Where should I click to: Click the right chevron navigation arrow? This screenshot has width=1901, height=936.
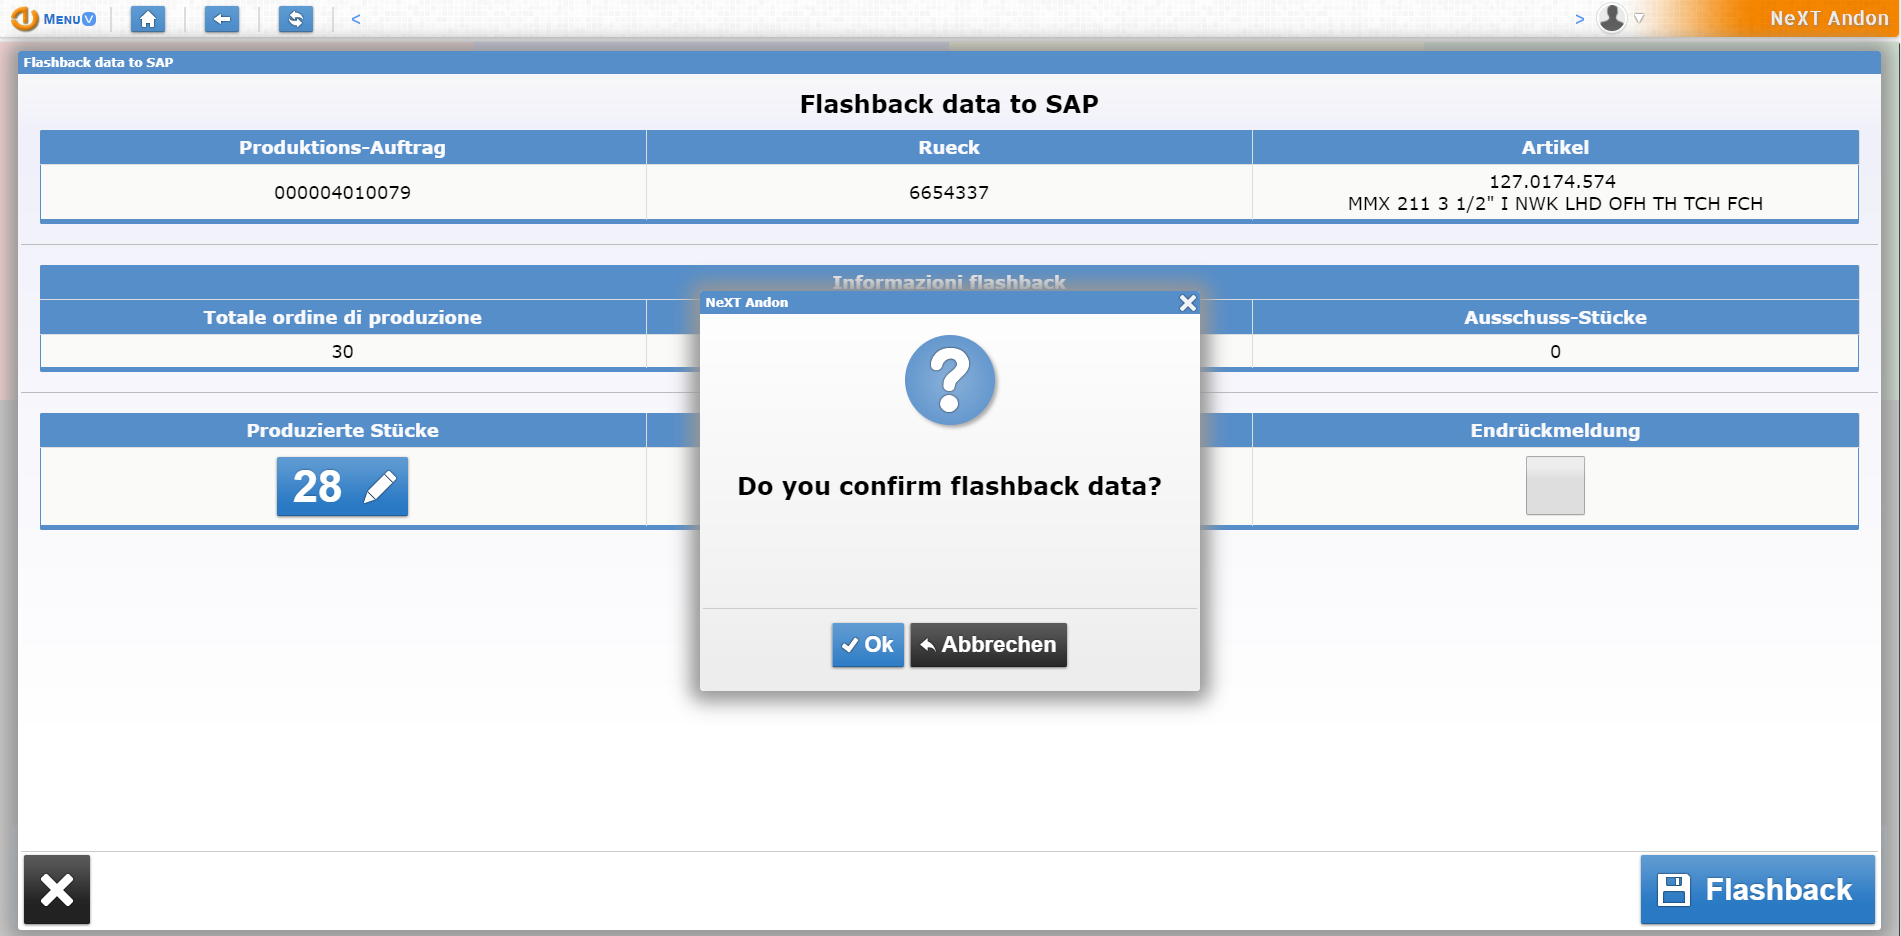(1581, 18)
